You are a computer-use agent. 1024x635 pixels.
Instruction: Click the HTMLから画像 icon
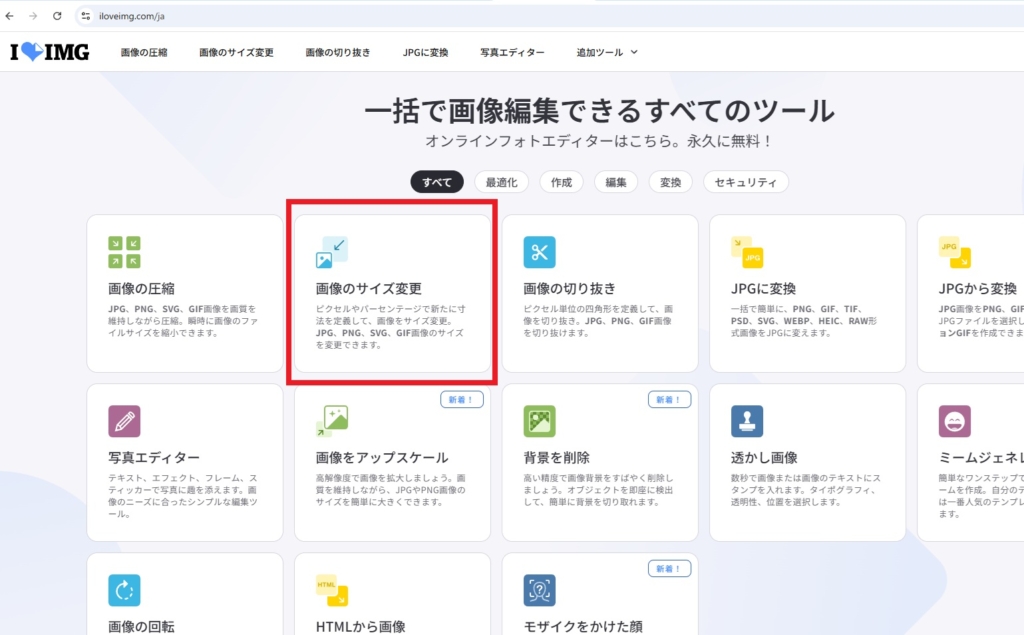(332, 590)
